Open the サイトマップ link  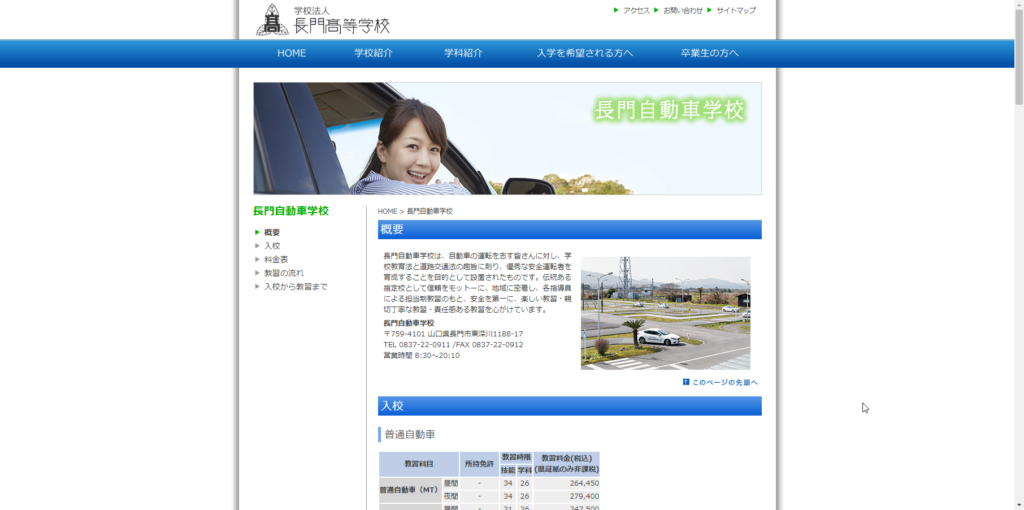tap(736, 10)
